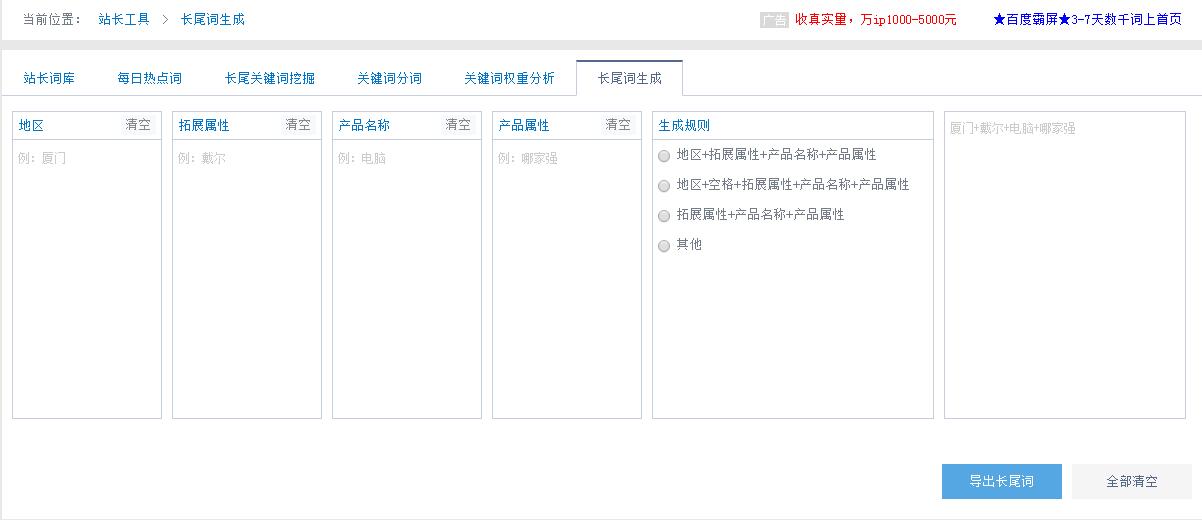Open the ad link 百度霸屏3-7天数千词上首页
Viewport: 1202px width, 520px height.
(1088, 19)
